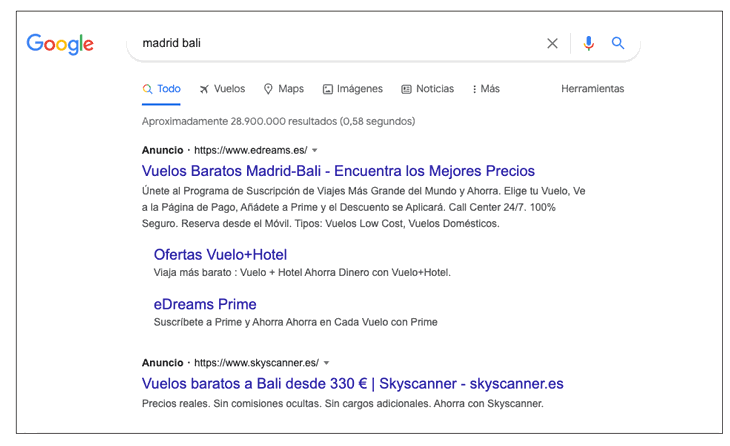Click the Únete al Programa de Suscripción description
Image resolution: width=730 pixels, height=446 pixels.
364,207
